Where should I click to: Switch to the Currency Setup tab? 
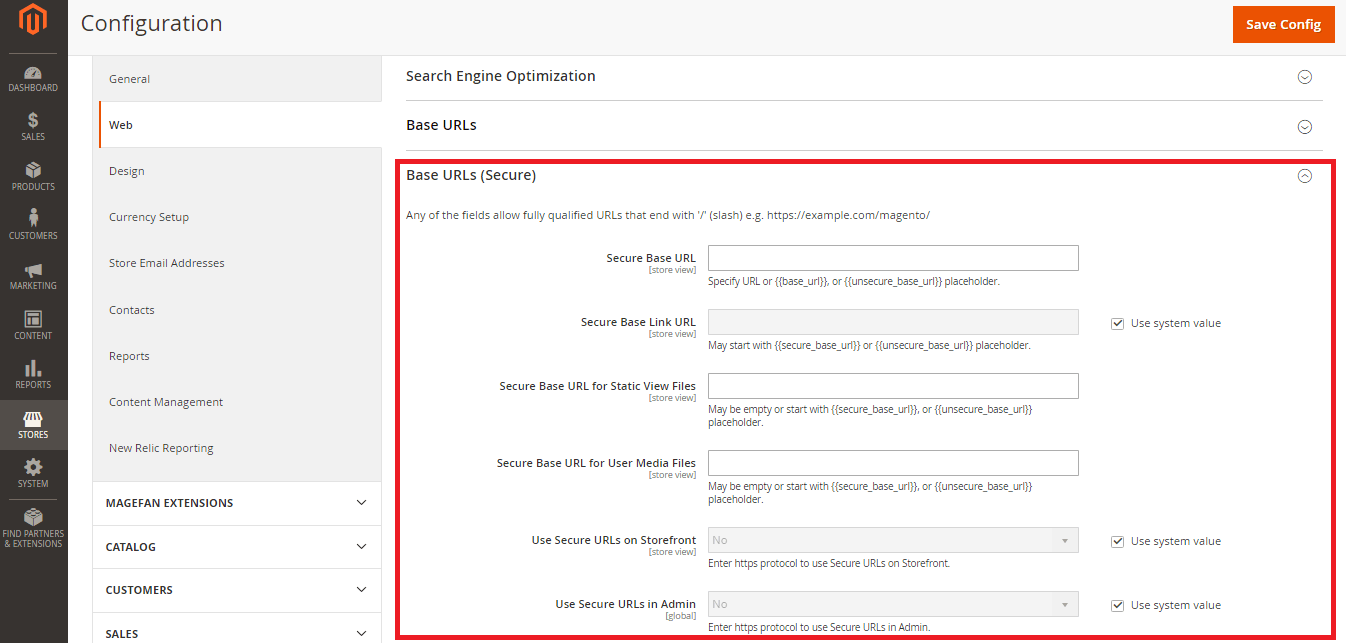pyautogui.click(x=149, y=217)
